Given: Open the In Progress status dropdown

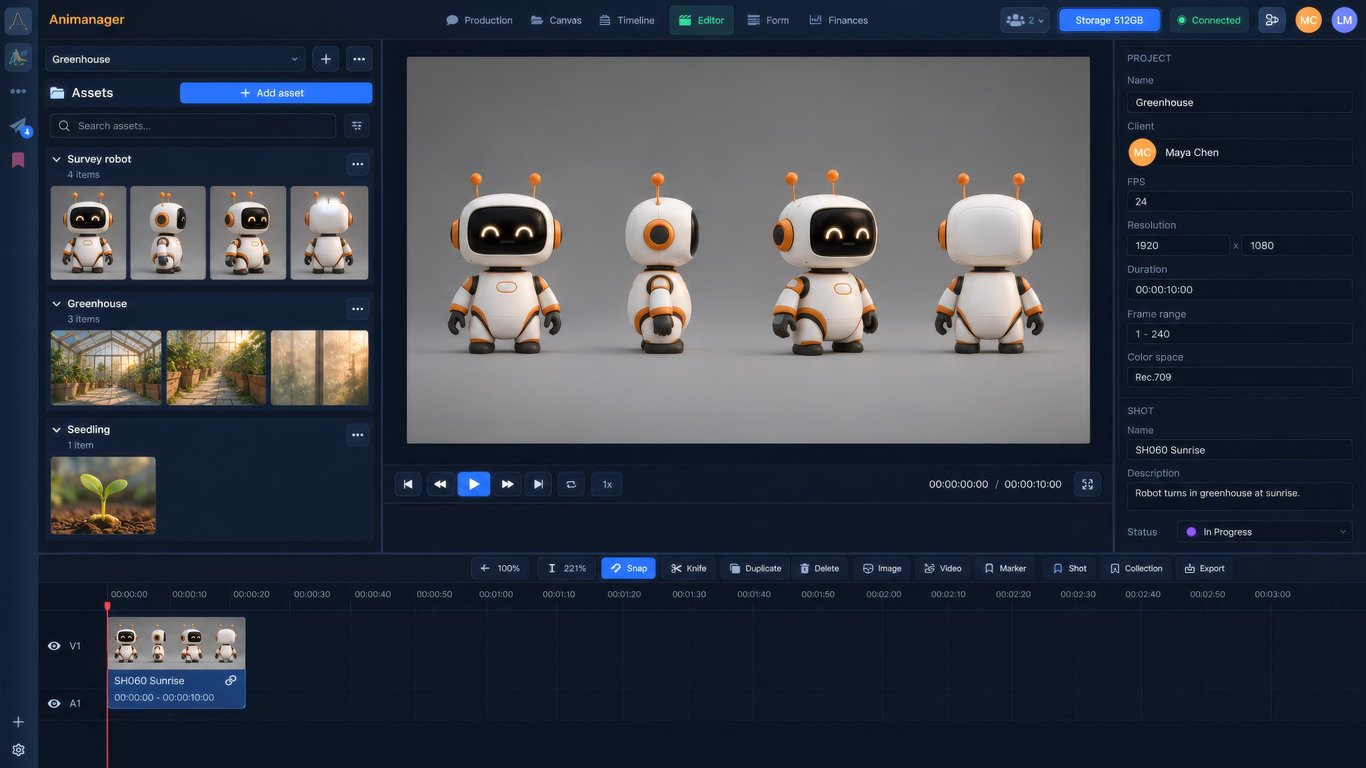Looking at the screenshot, I should coord(1265,532).
